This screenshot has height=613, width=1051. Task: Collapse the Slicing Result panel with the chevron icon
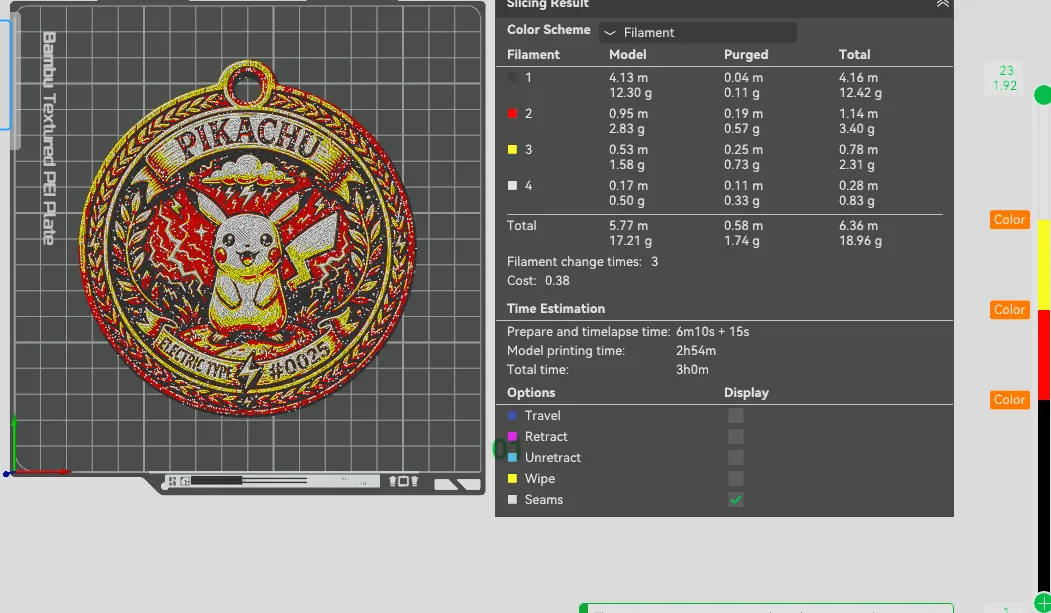click(942, 3)
